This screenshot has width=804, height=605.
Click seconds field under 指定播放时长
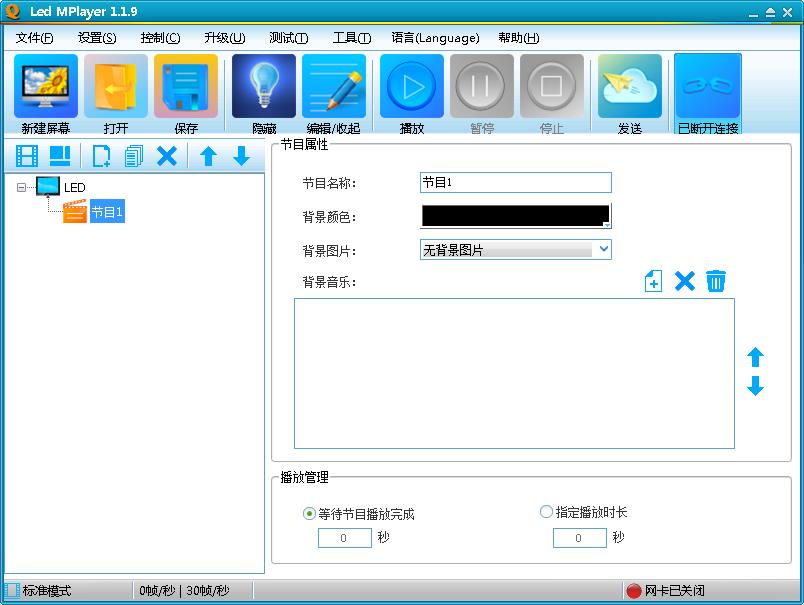(x=579, y=538)
